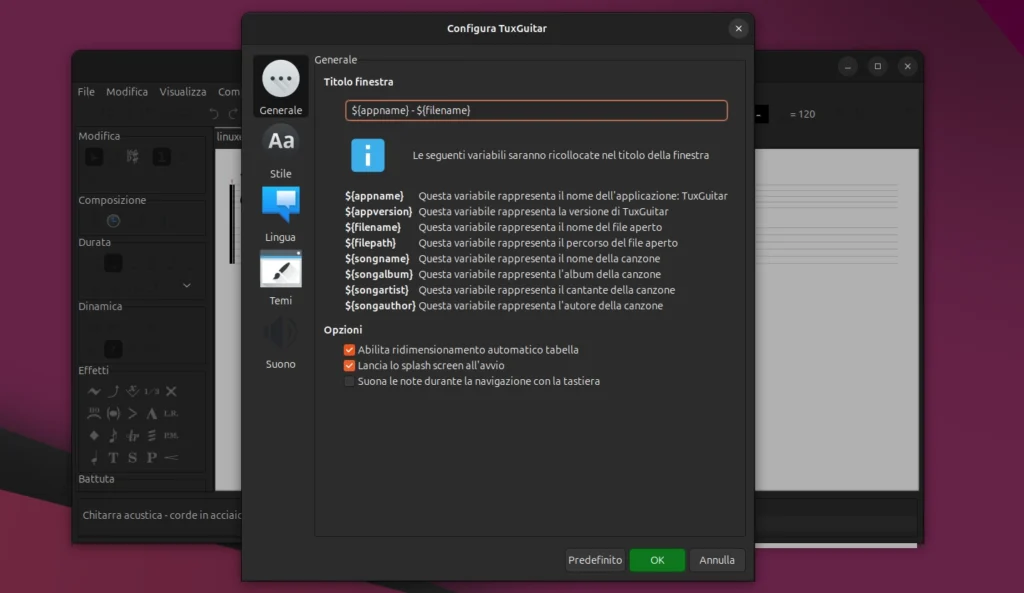
Task: Select the Stile settings icon
Action: 280,150
